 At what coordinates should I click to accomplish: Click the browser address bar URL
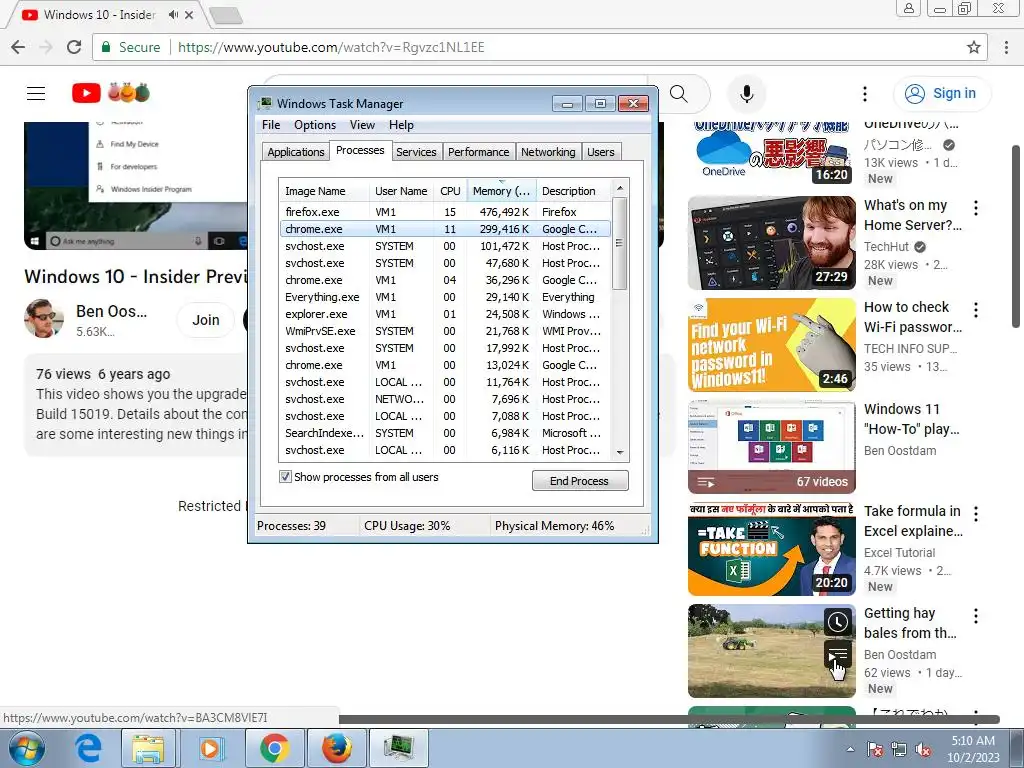click(331, 47)
